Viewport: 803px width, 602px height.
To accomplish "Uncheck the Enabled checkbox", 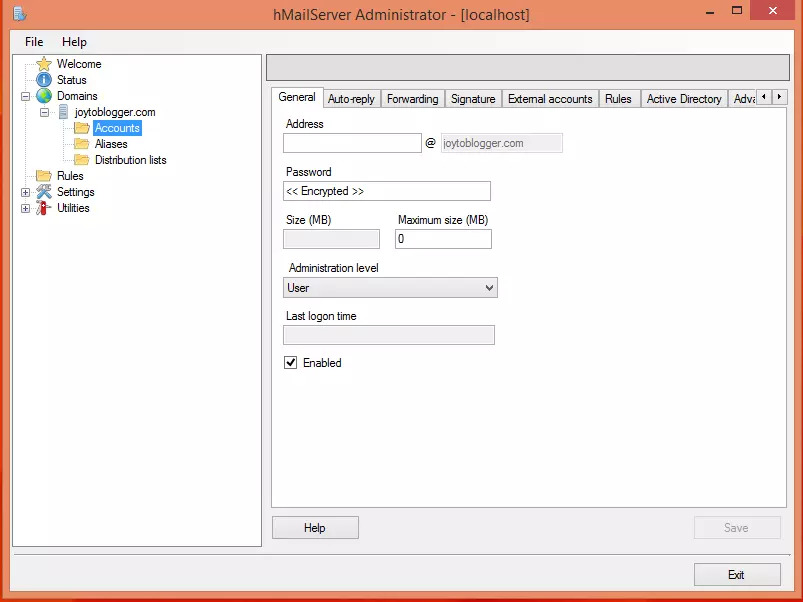I will point(291,363).
